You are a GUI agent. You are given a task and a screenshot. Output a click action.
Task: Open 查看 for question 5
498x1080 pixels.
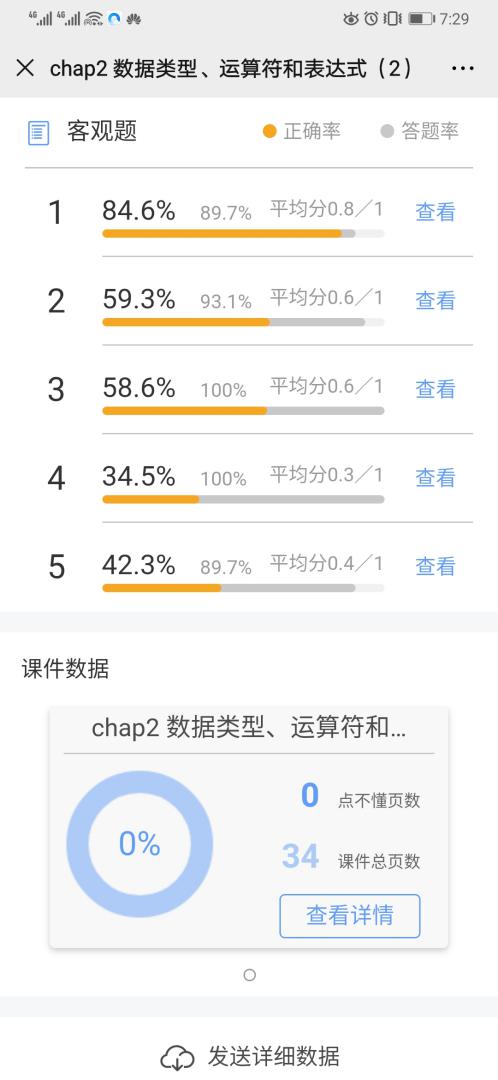[435, 566]
